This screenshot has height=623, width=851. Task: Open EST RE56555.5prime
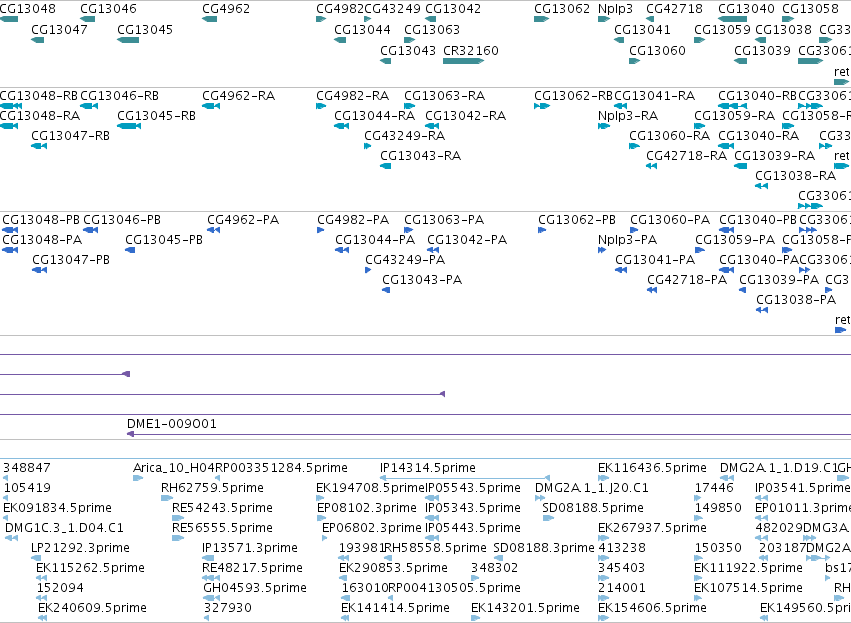223,528
